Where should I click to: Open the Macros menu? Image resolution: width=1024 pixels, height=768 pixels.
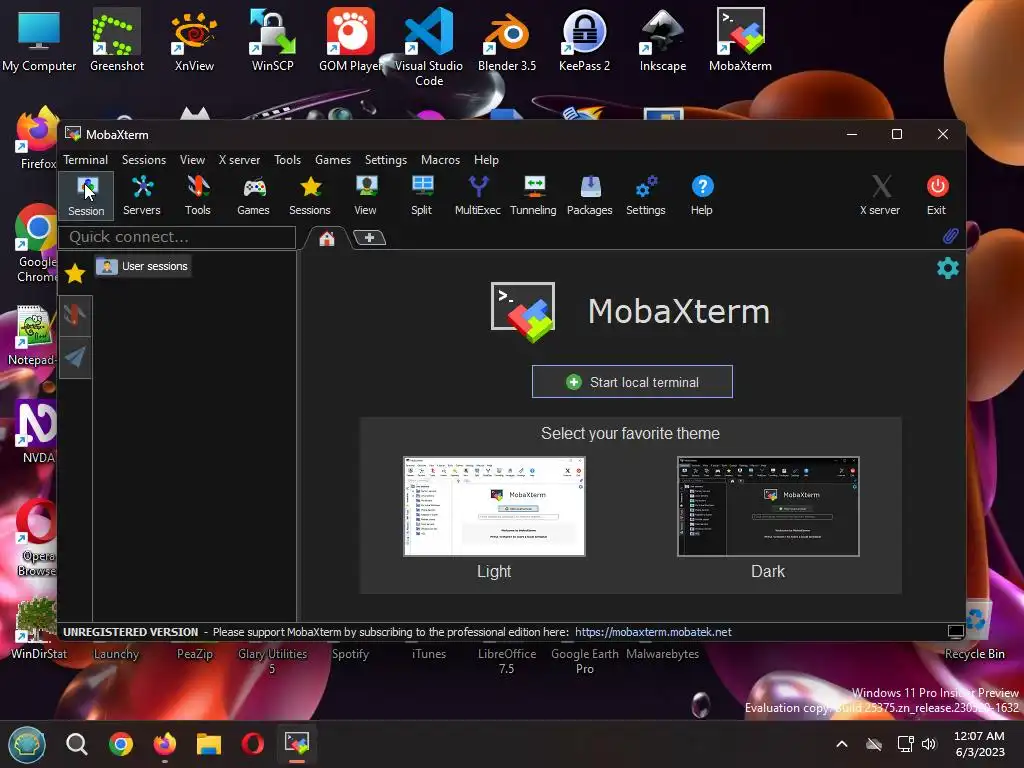(x=440, y=160)
